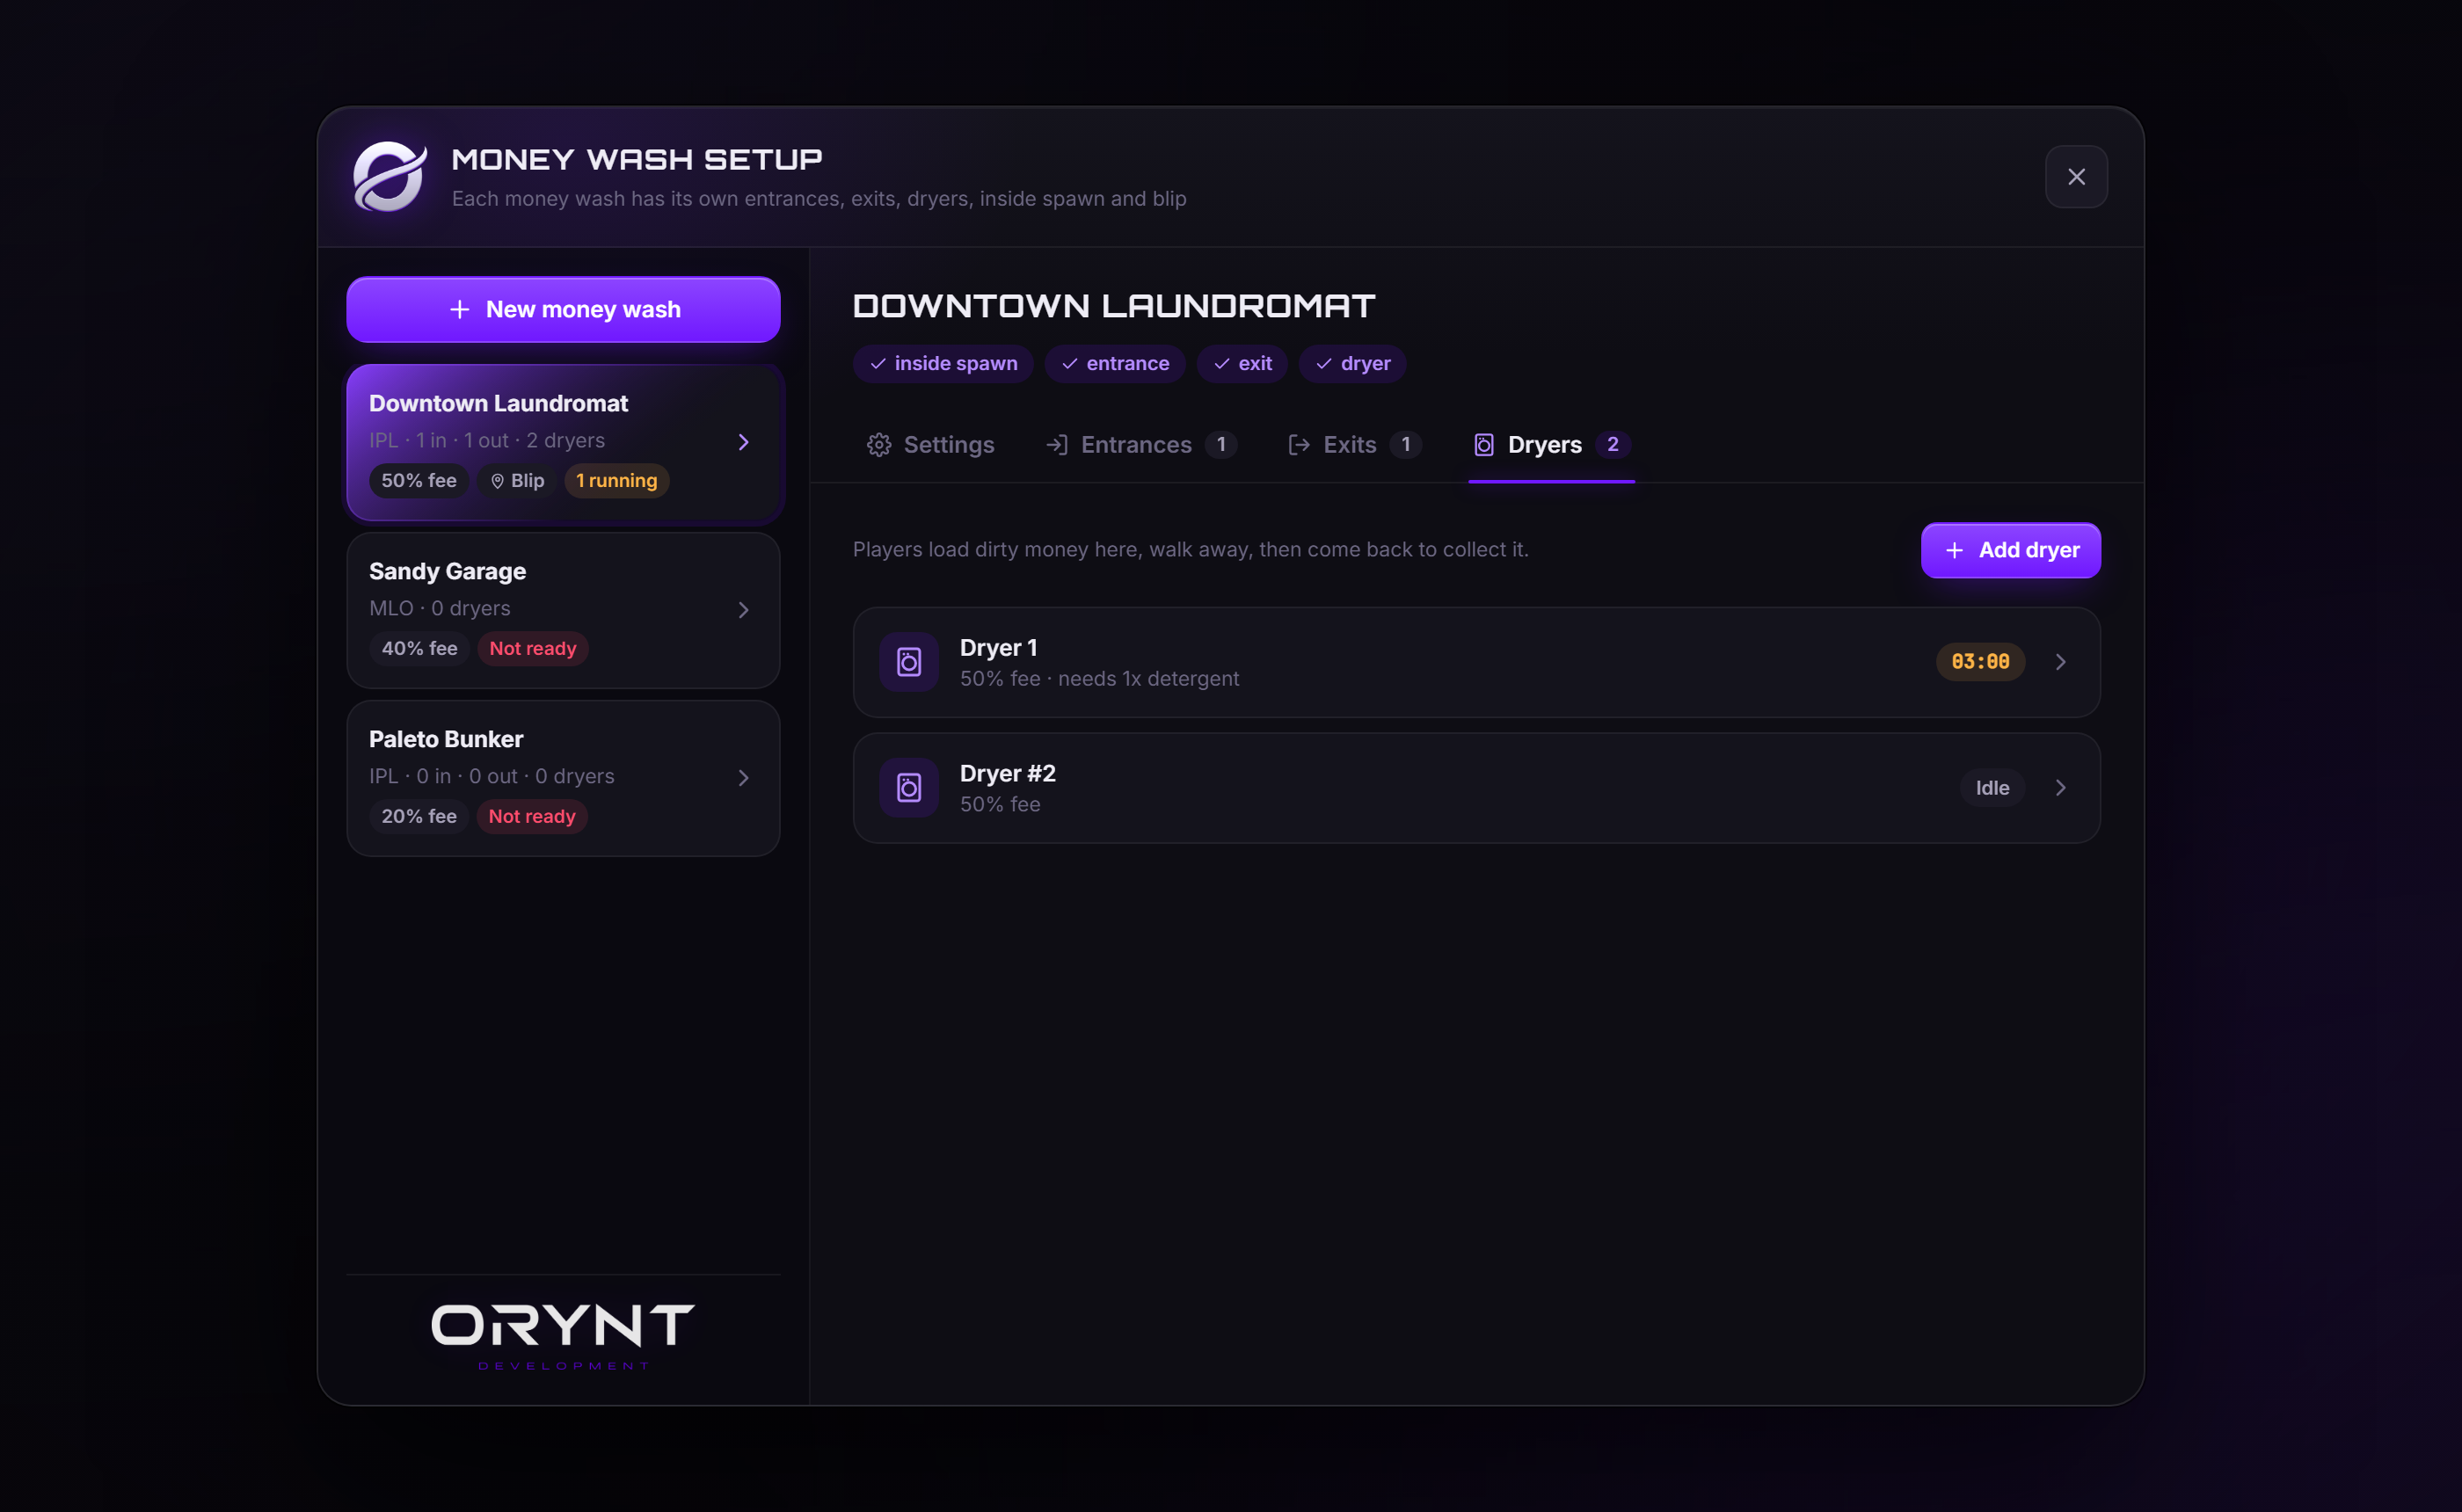Screen dimensions: 2462x1512
Task: Open Dryer 1 details chevron
Action: 2060,662
